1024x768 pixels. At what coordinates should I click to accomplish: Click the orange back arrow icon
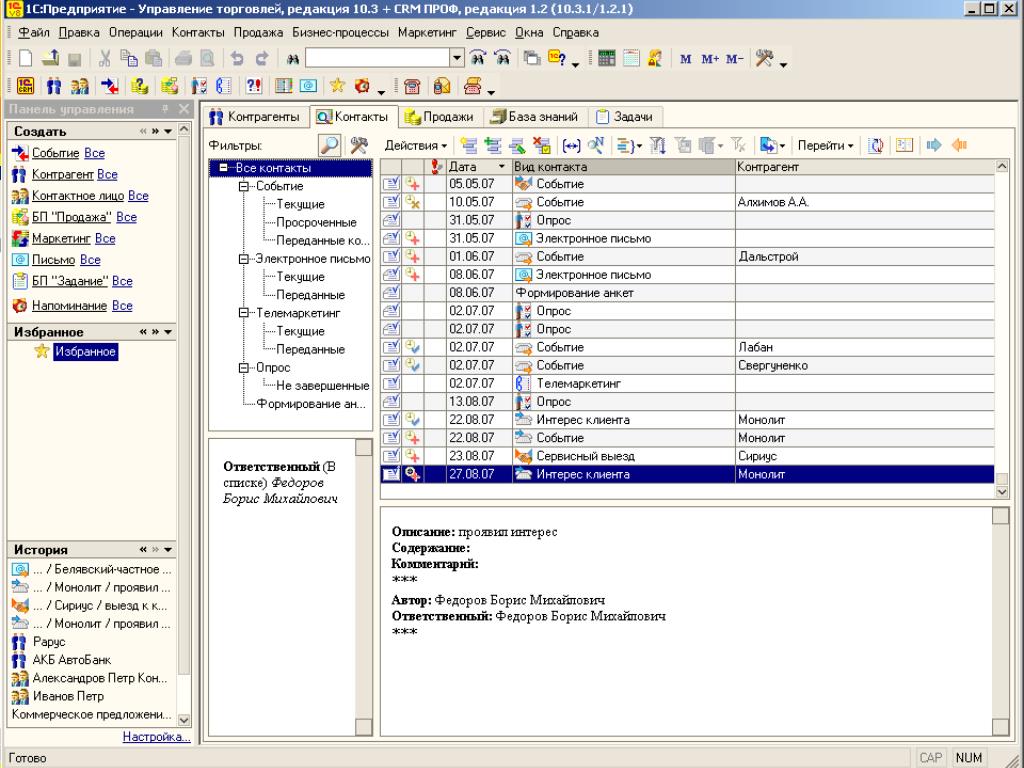coord(959,145)
